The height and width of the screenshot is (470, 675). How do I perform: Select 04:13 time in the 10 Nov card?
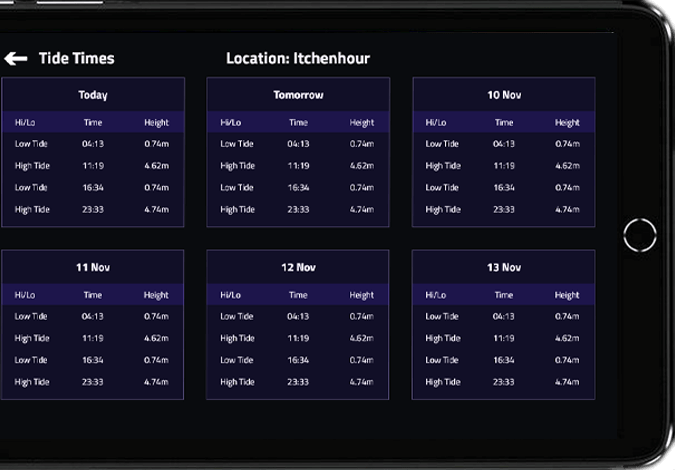[x=504, y=144]
